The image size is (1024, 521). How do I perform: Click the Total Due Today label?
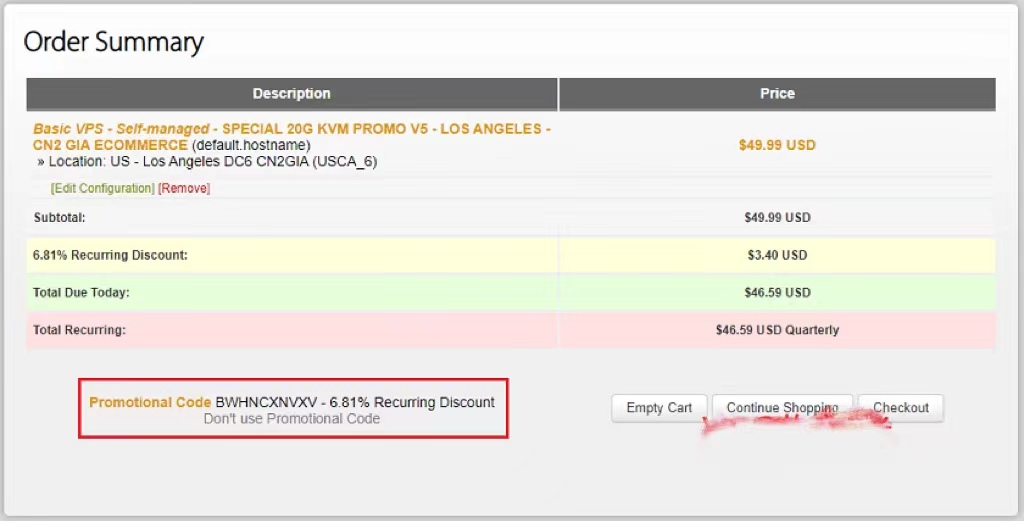click(x=81, y=293)
